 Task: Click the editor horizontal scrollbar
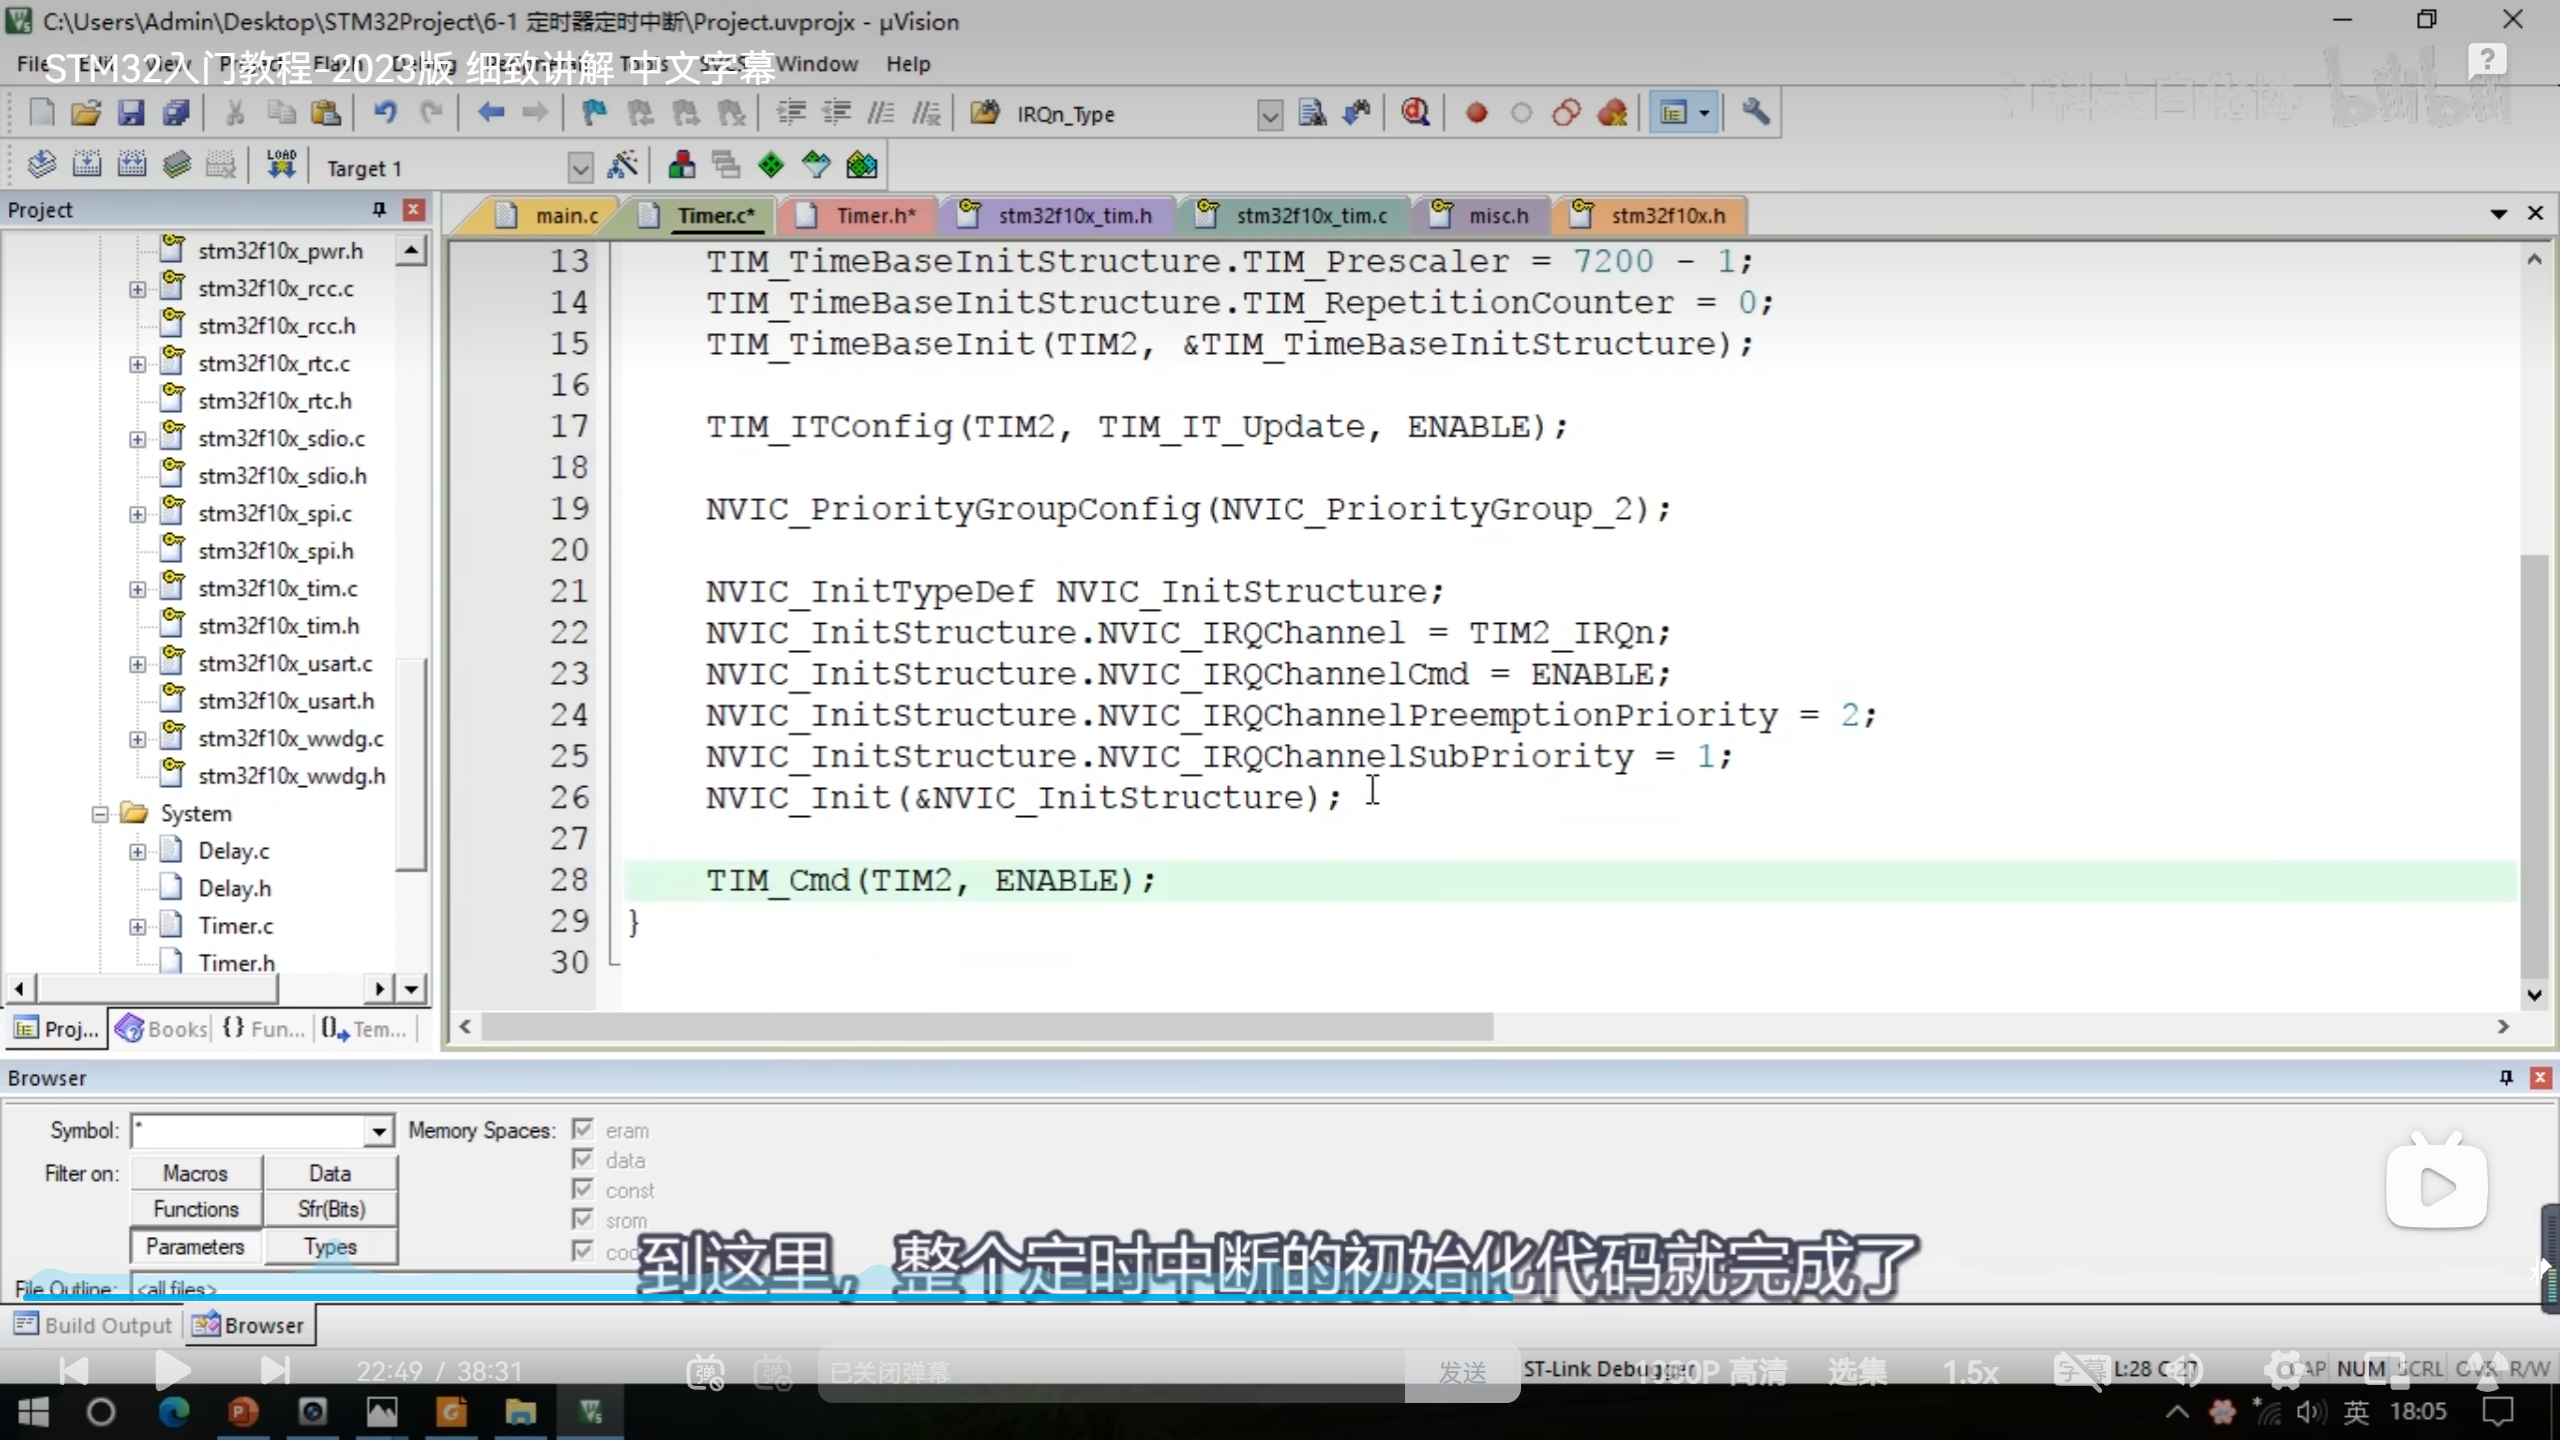click(986, 1027)
